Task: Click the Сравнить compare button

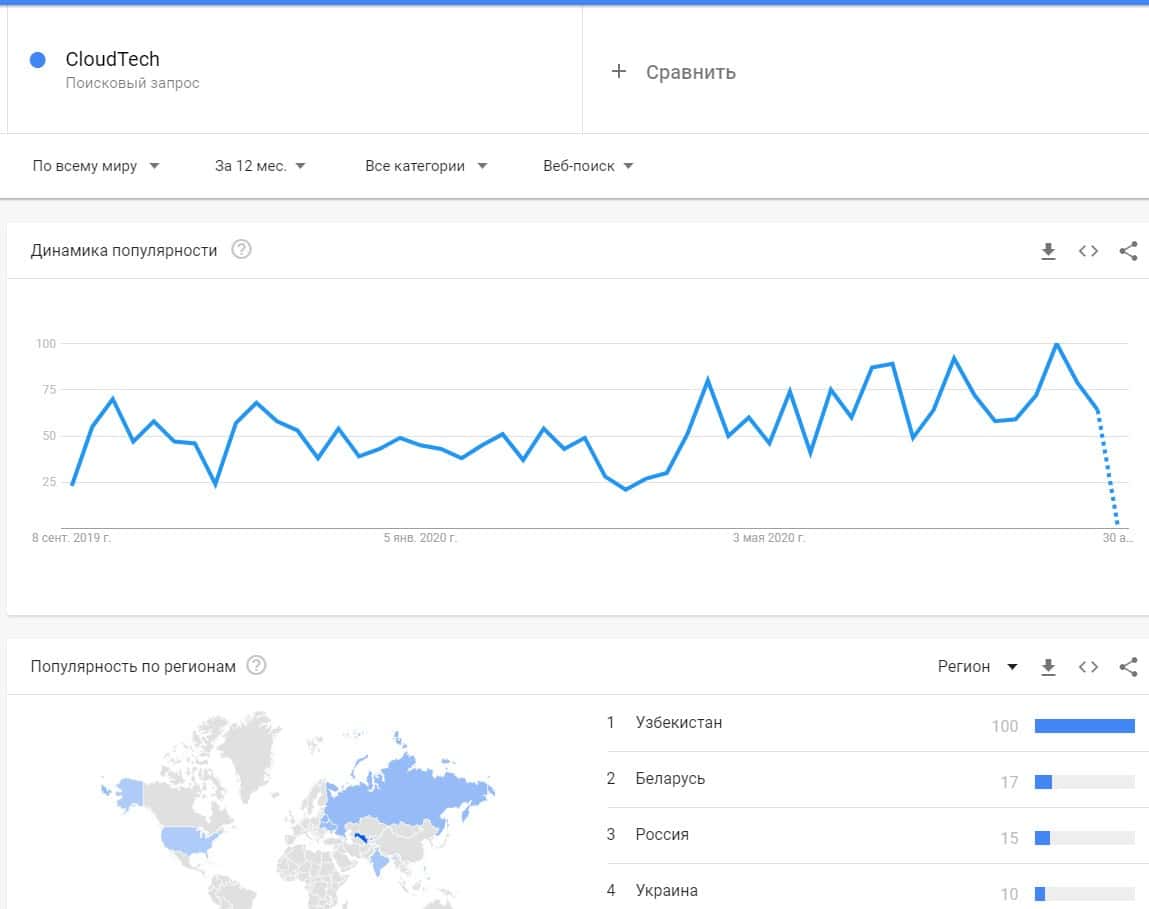Action: click(690, 72)
